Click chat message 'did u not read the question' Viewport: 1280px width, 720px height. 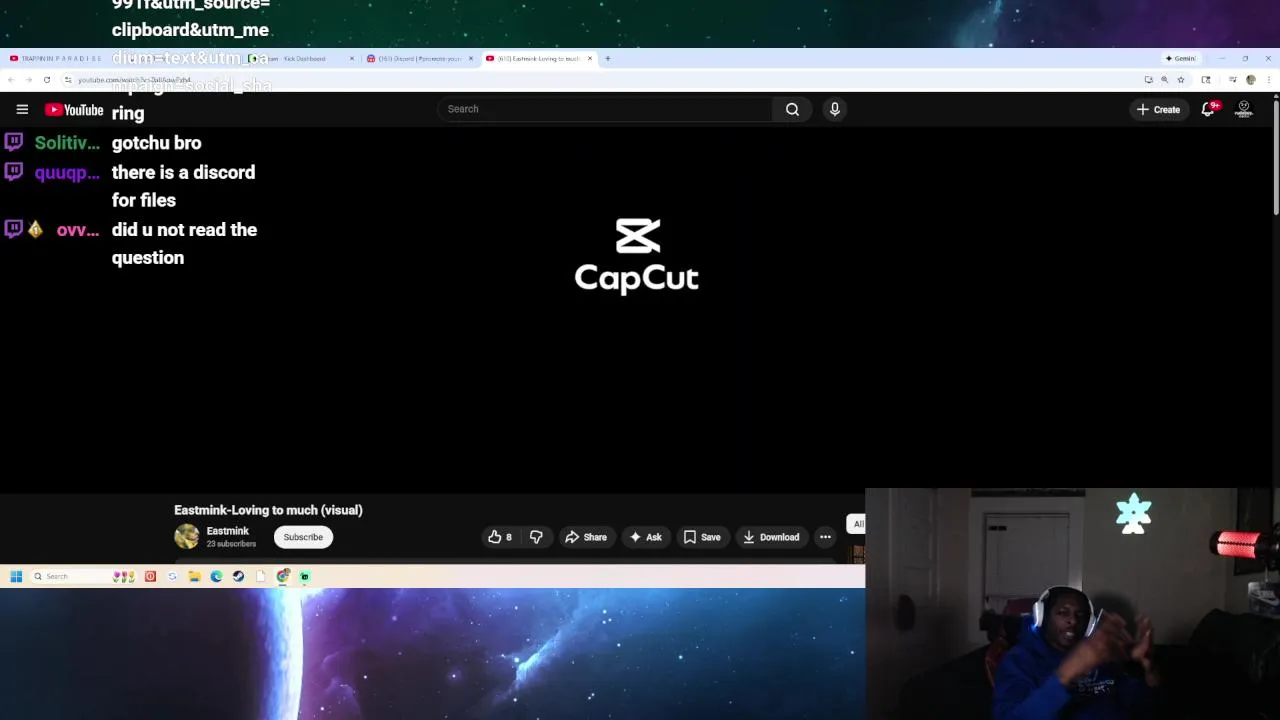coord(184,244)
